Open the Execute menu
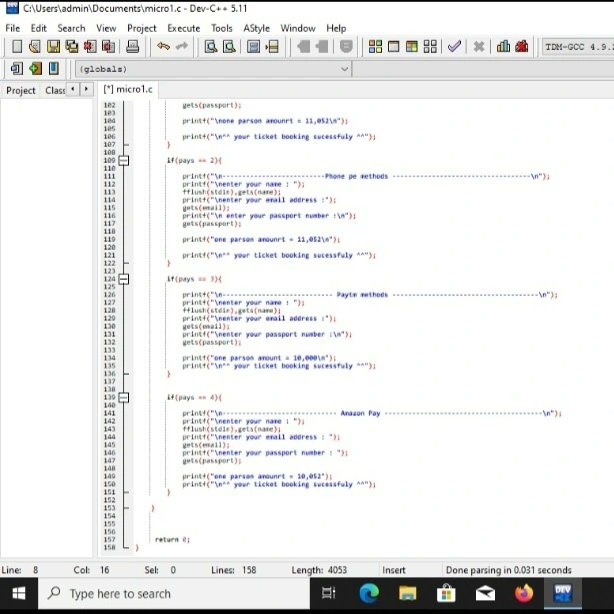This screenshot has width=614, height=614. [x=184, y=28]
